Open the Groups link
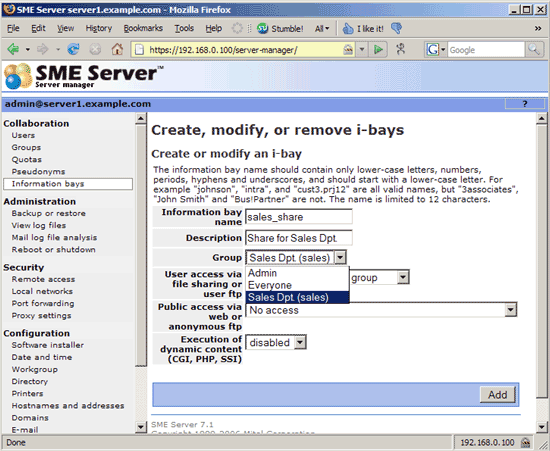 pyautogui.click(x=26, y=147)
